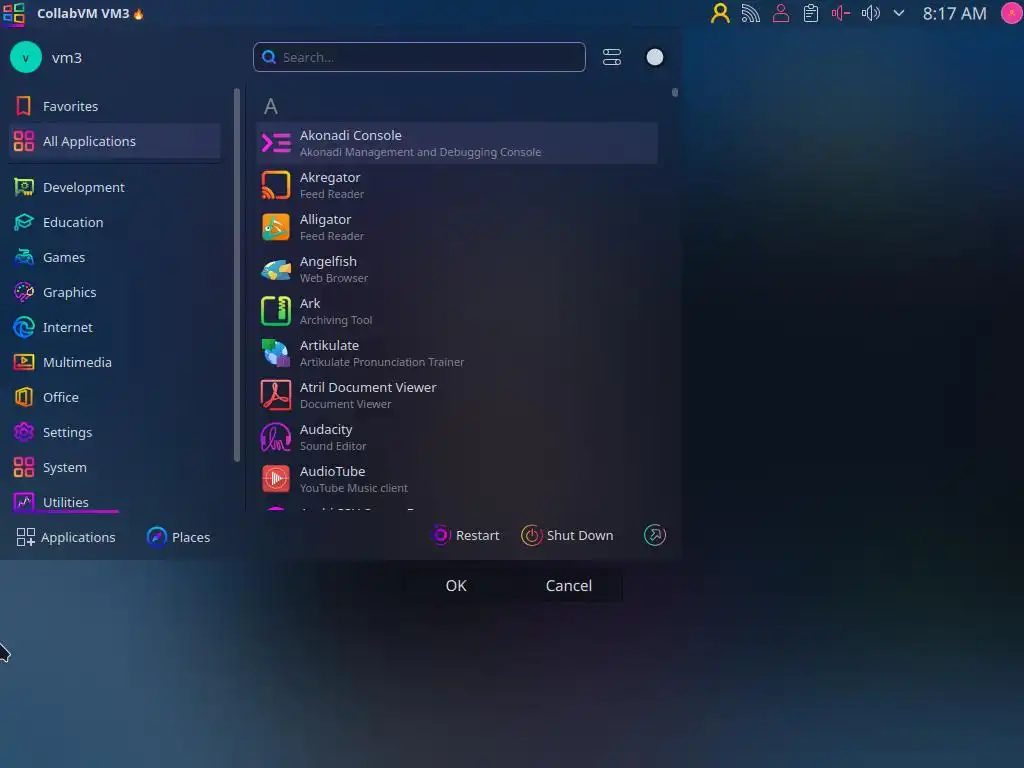Launch Akregator feed reader icon
1024x768 pixels.
[x=276, y=185]
